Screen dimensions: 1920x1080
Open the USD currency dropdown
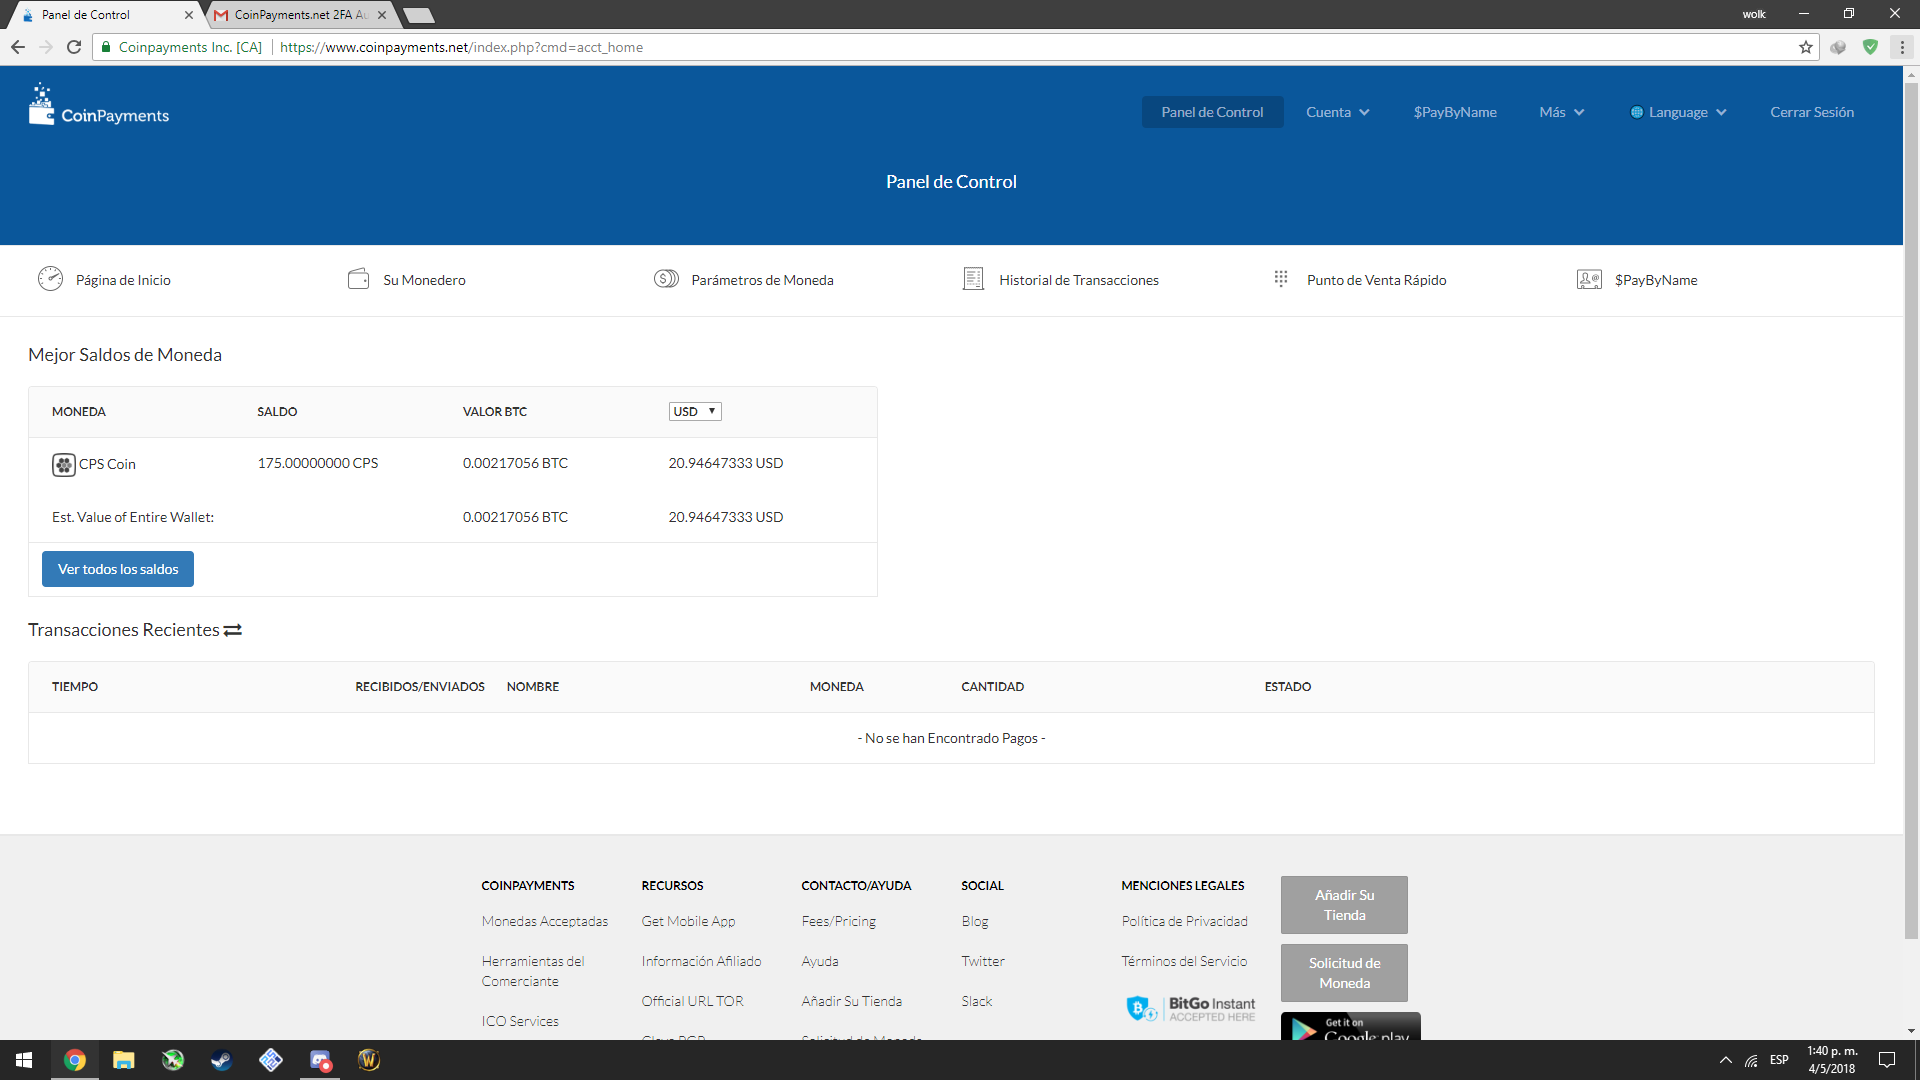pos(695,411)
